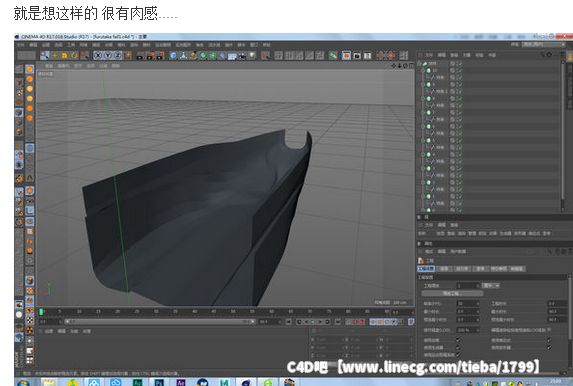This screenshot has width=573, height=386.
Task: Open Photoshop from the taskbar
Action: tap(159, 382)
